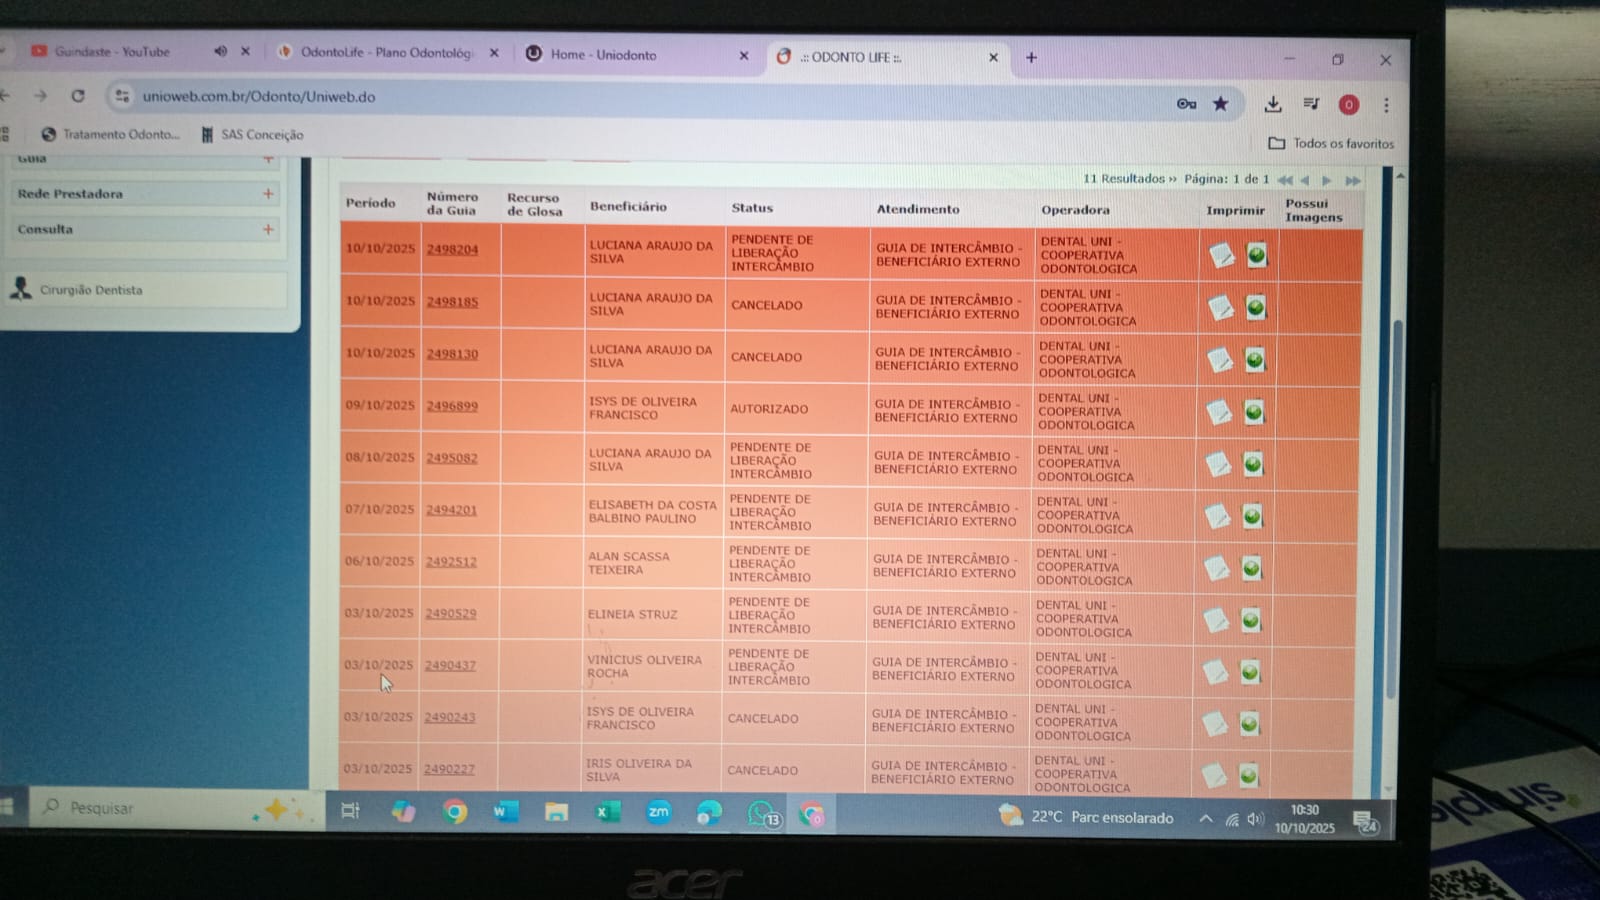Viewport: 1600px width, 900px height.
Task: Open guia number 2496899
Action: (x=452, y=406)
